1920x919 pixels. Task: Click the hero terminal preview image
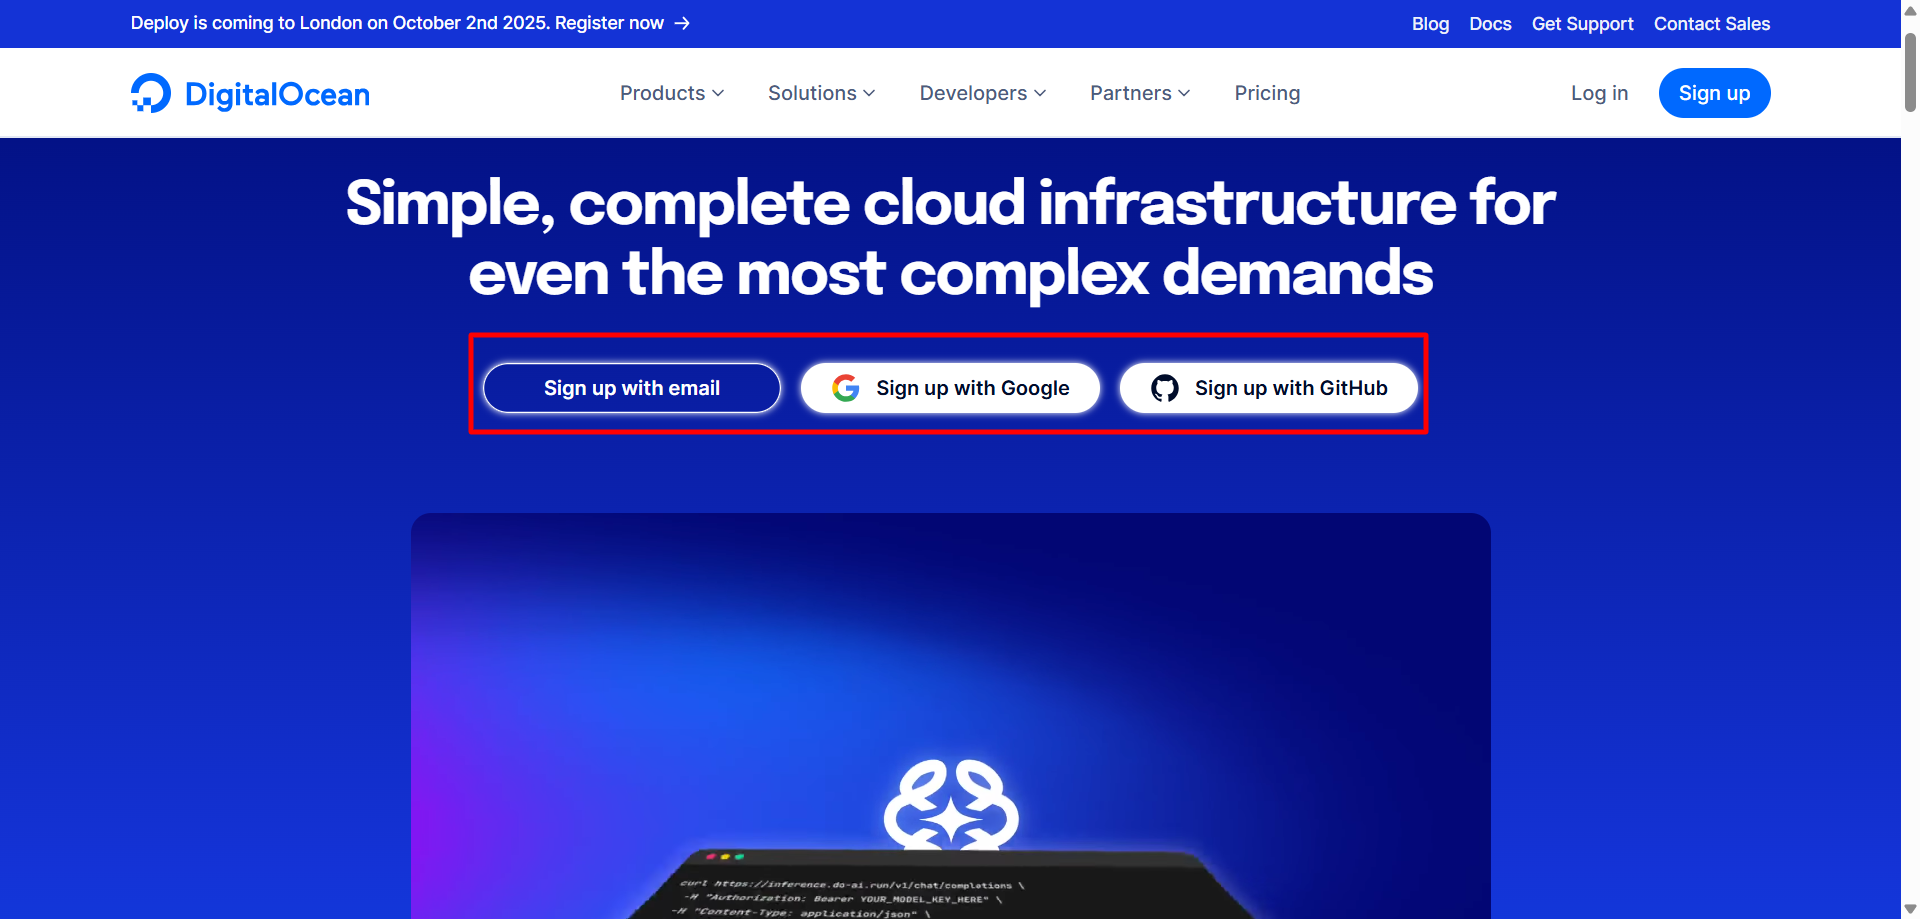click(951, 716)
